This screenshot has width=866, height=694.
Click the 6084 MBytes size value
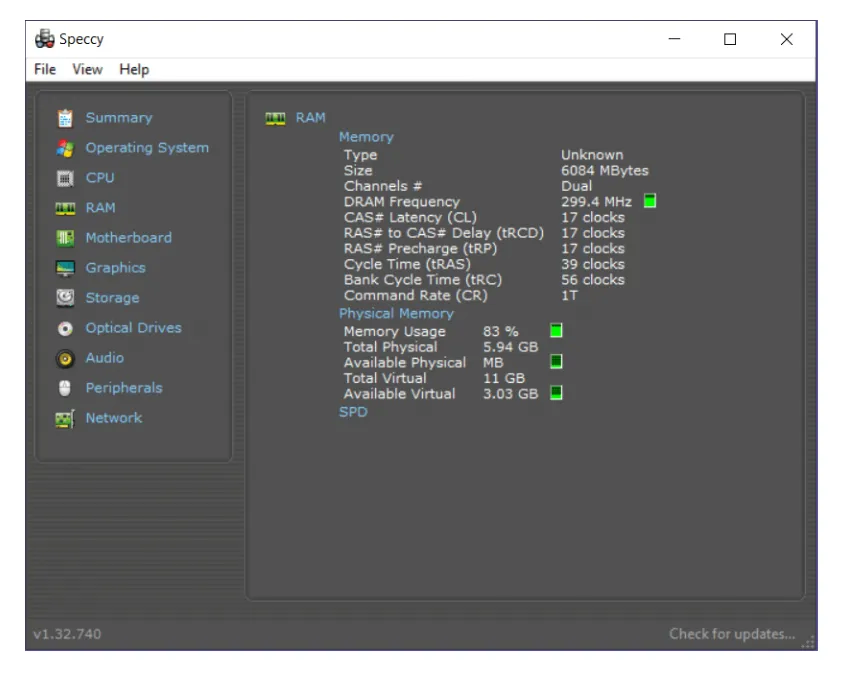605,171
